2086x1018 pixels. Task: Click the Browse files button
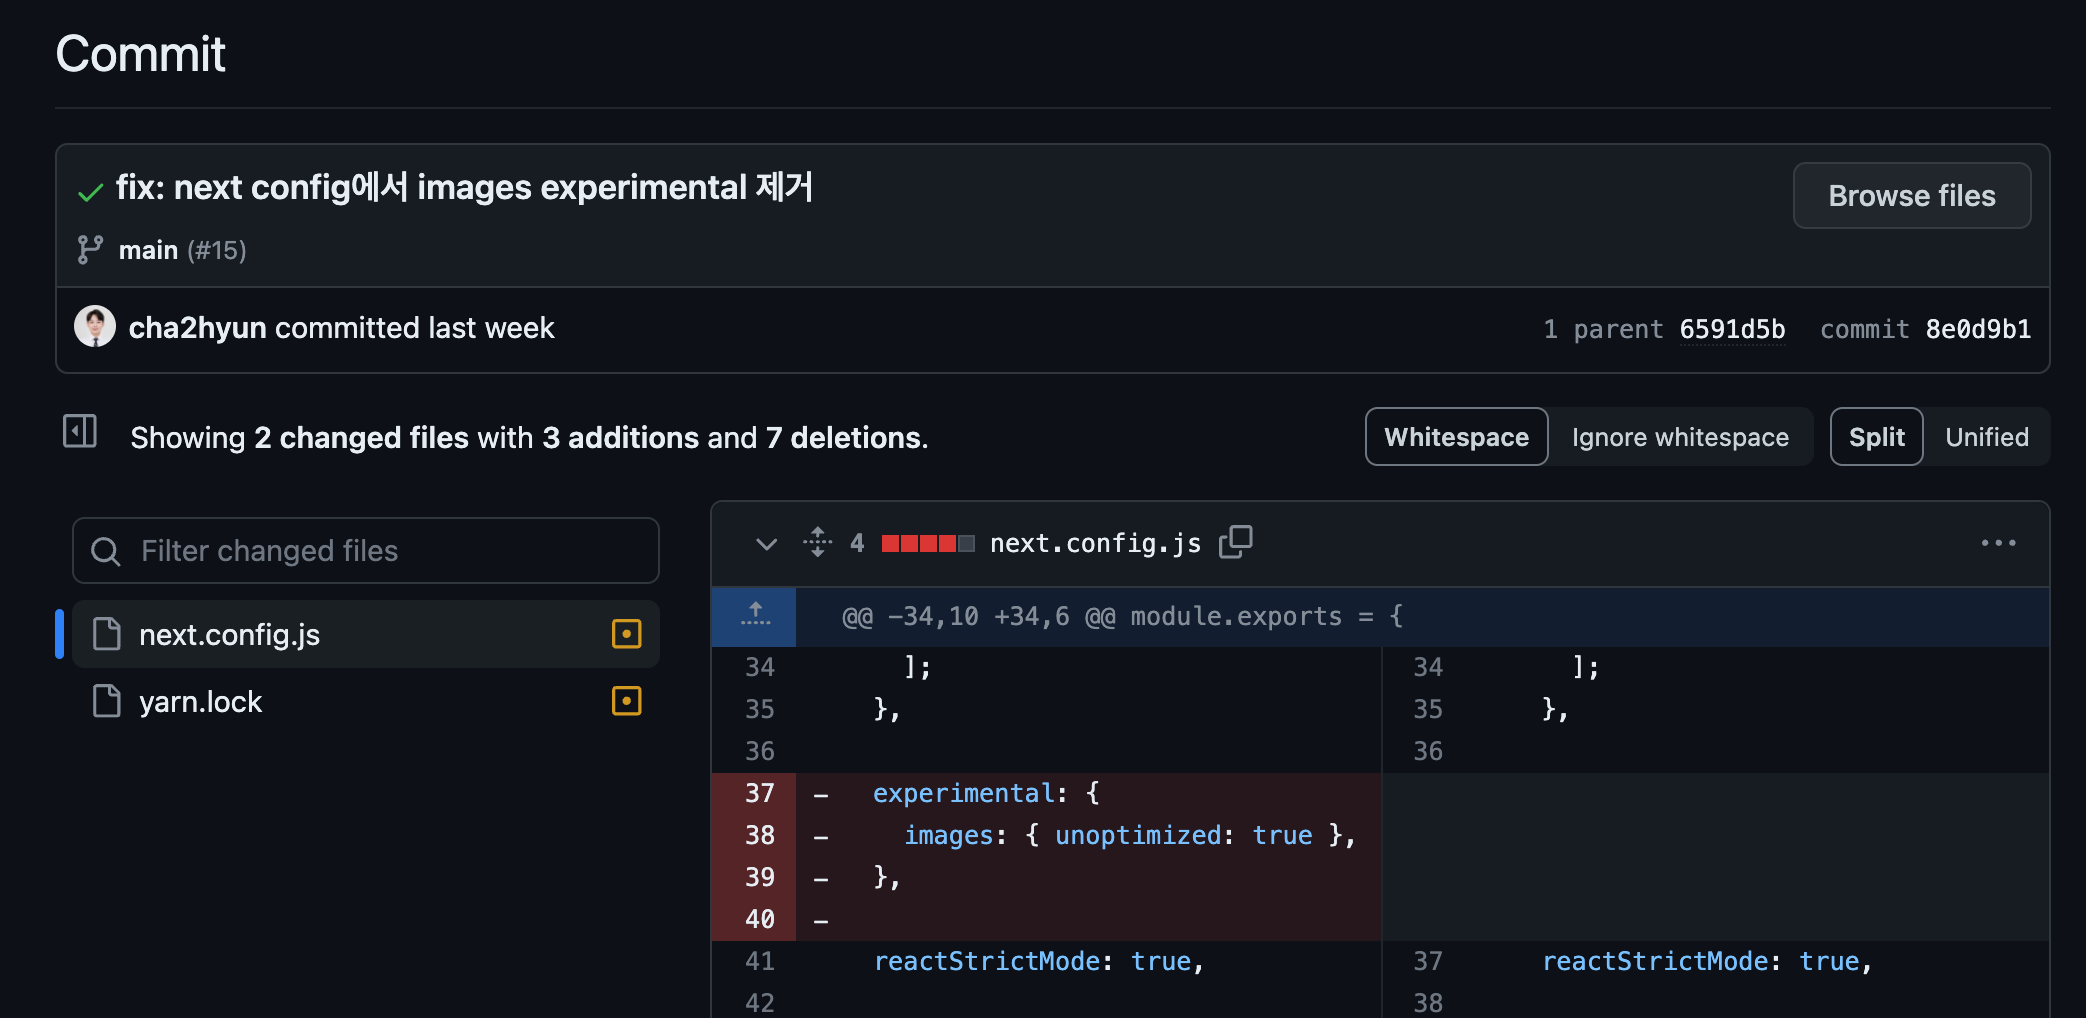click(x=1911, y=196)
